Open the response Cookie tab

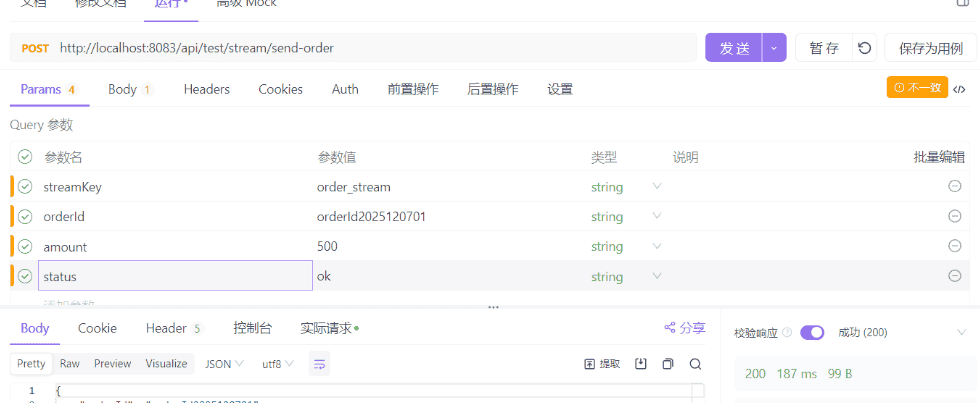tap(98, 328)
